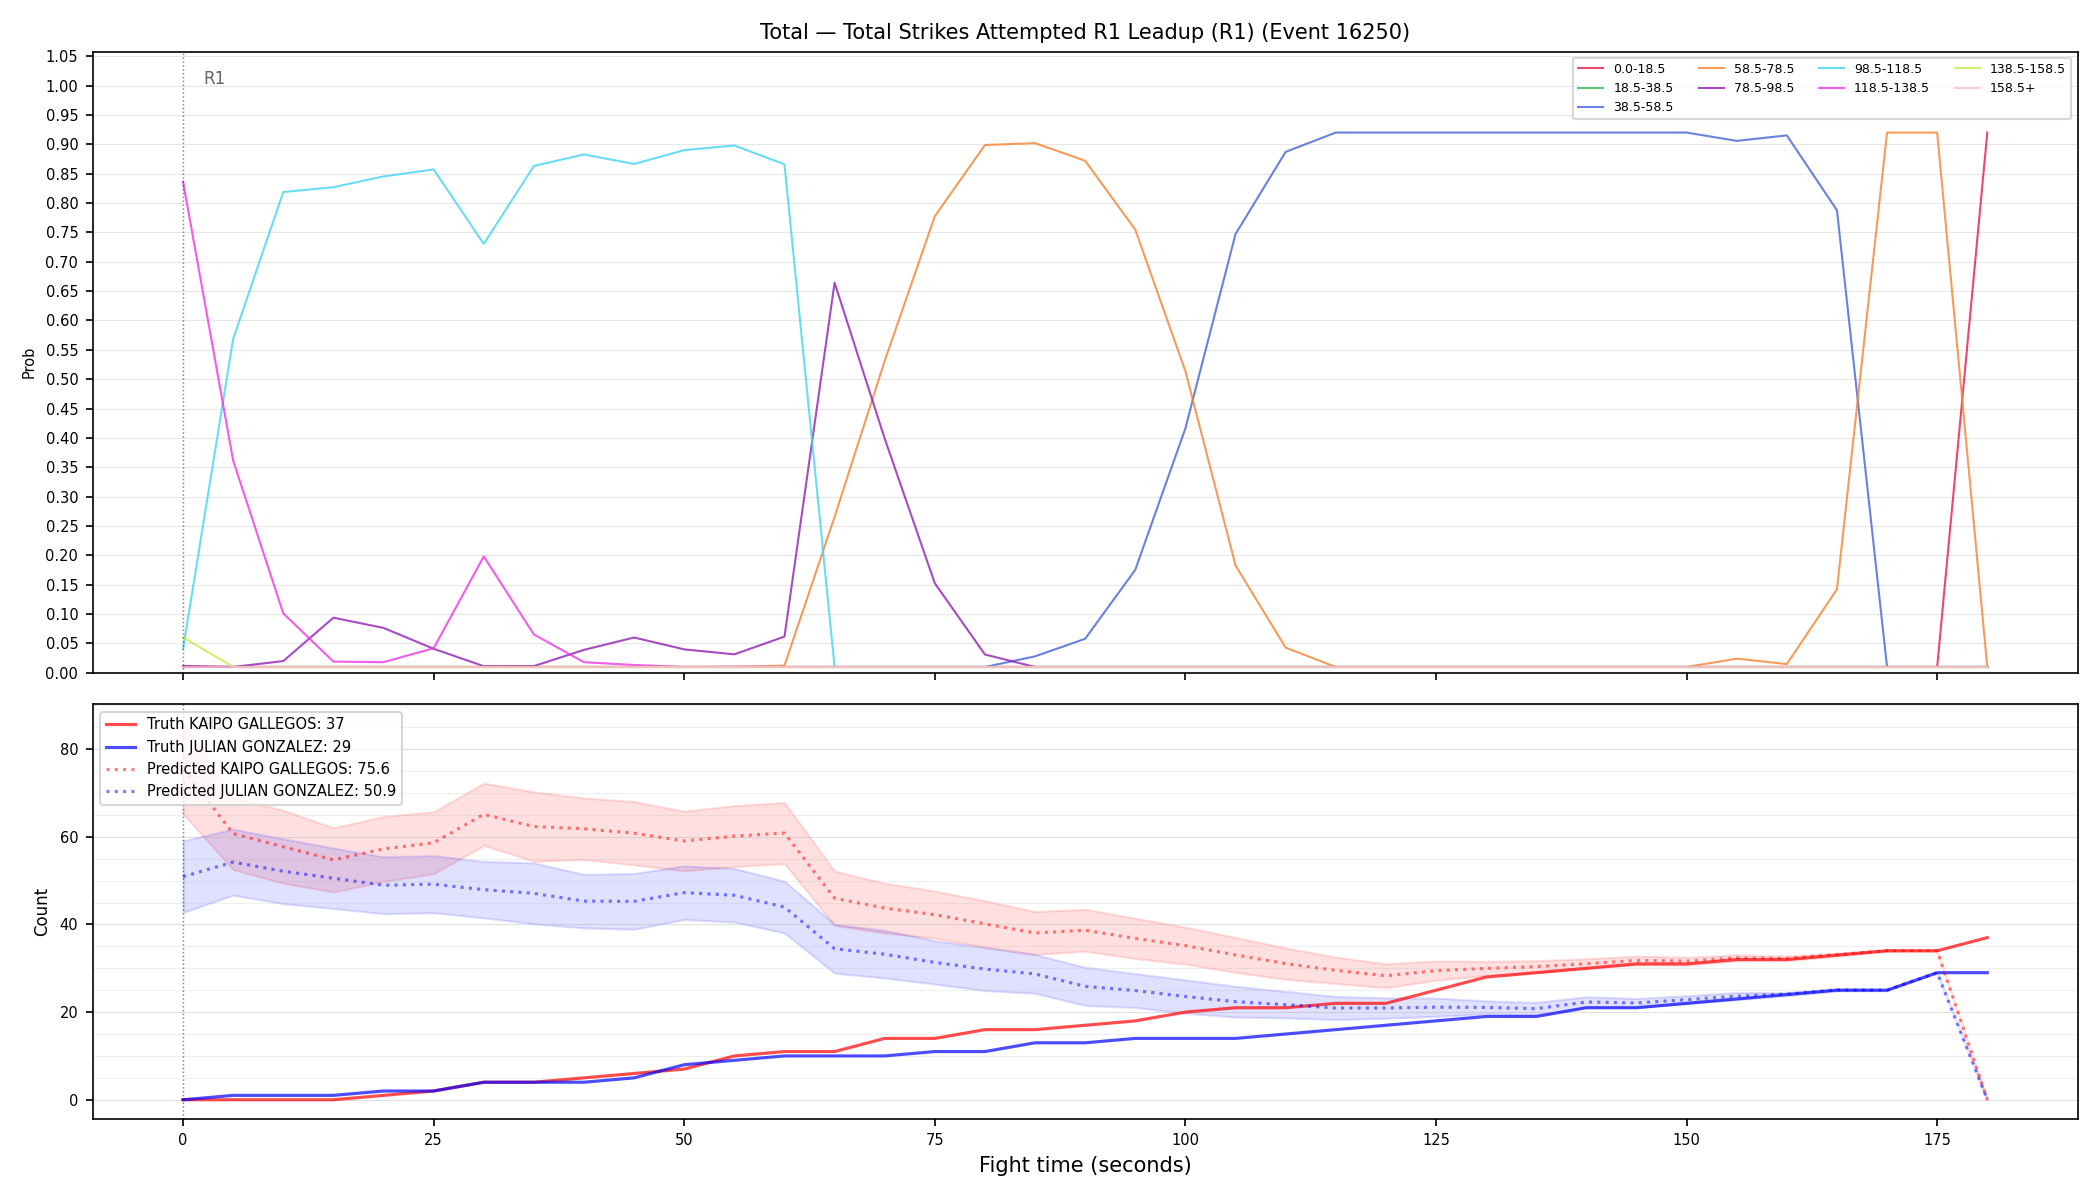Click the "60" tick on the Count axis
This screenshot has width=2100, height=1200.
point(70,837)
